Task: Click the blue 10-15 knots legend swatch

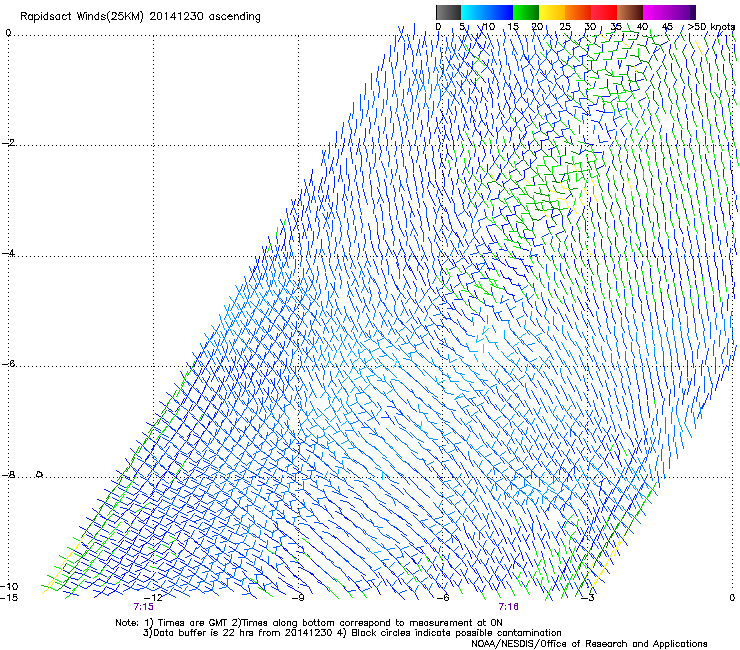Action: pos(500,12)
